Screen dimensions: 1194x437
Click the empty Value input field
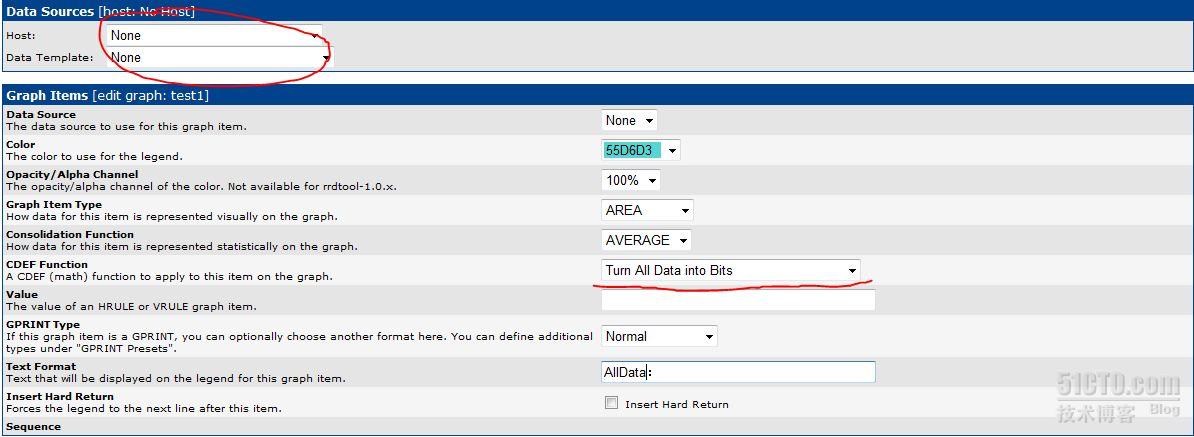739,301
